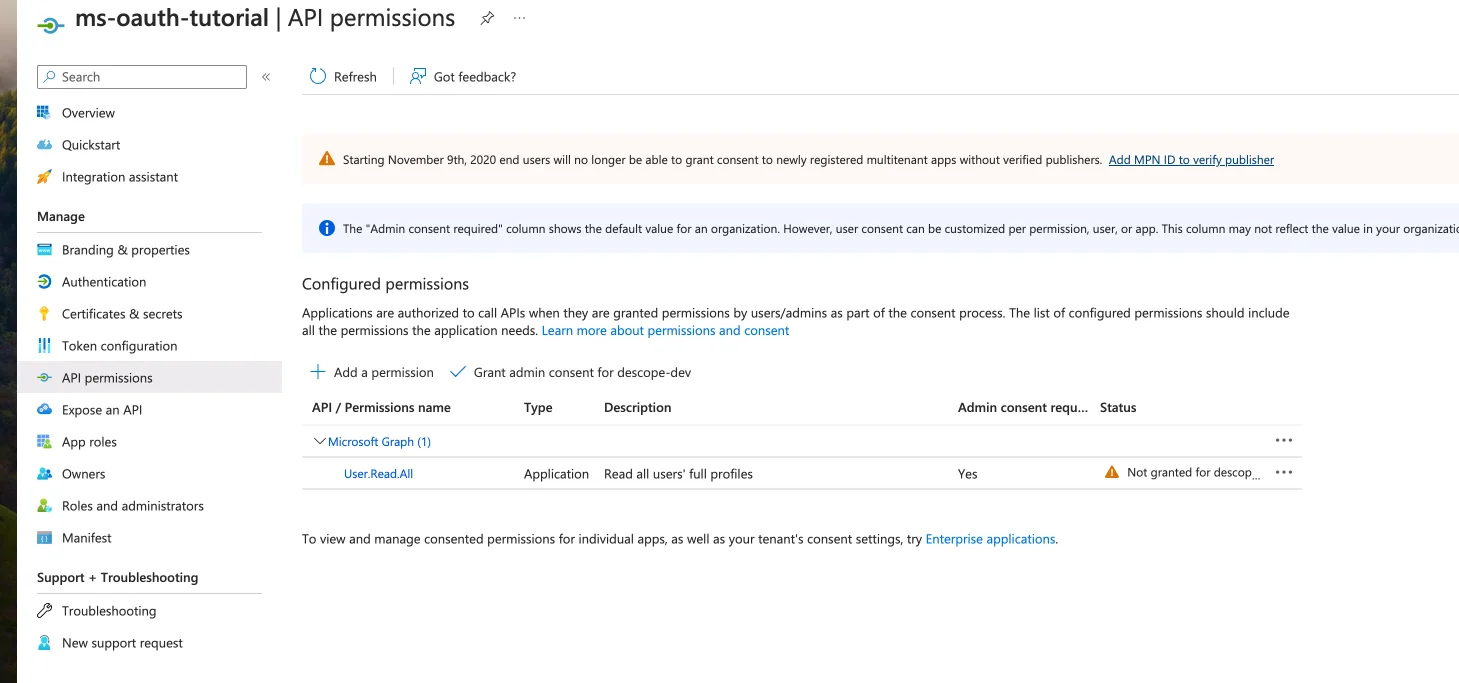Click the Manifest icon

point(44,538)
